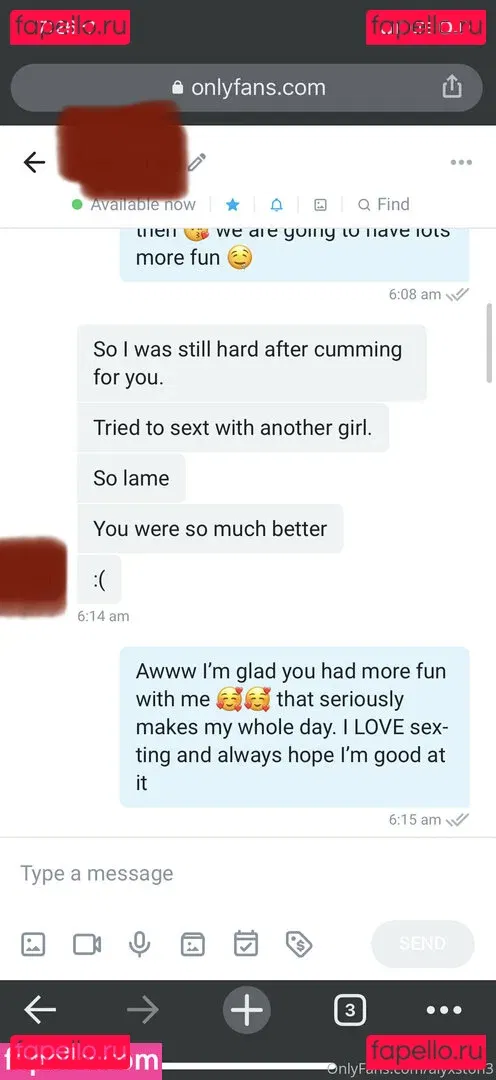Open the calendar schedule message icon
The width and height of the screenshot is (496, 1080).
click(246, 944)
